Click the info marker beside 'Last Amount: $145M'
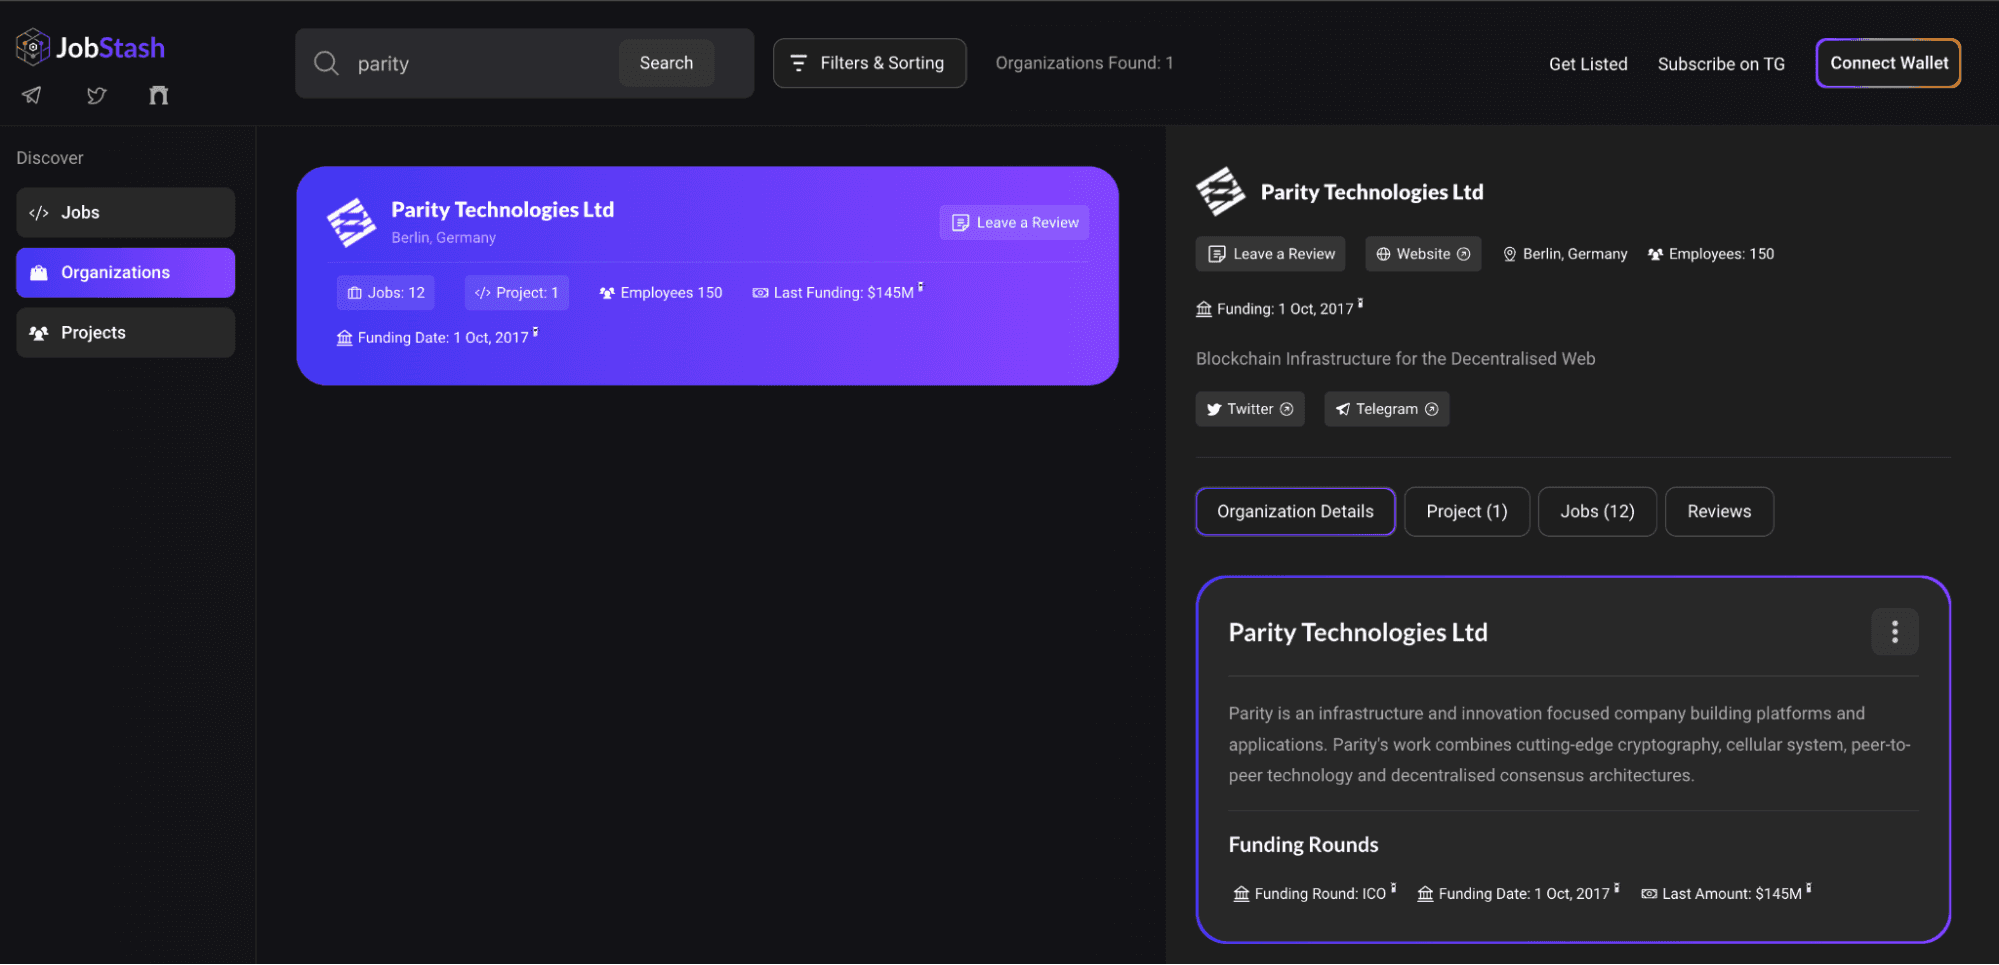This screenshot has width=1999, height=965. pos(1808,888)
